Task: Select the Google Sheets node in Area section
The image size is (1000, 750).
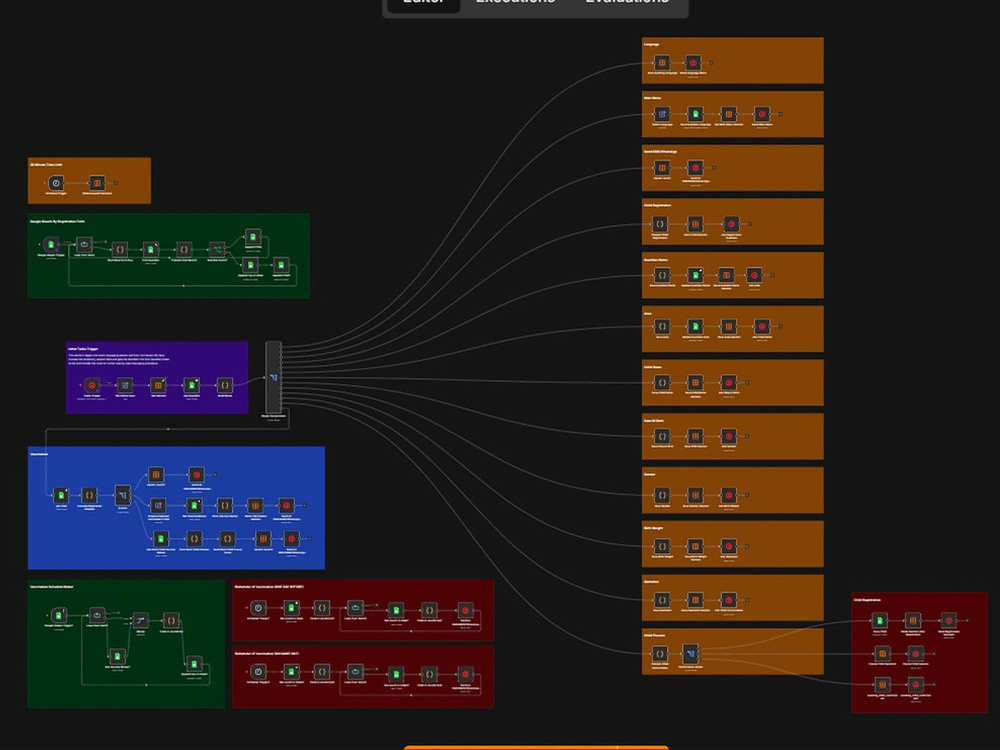Action: (695, 327)
